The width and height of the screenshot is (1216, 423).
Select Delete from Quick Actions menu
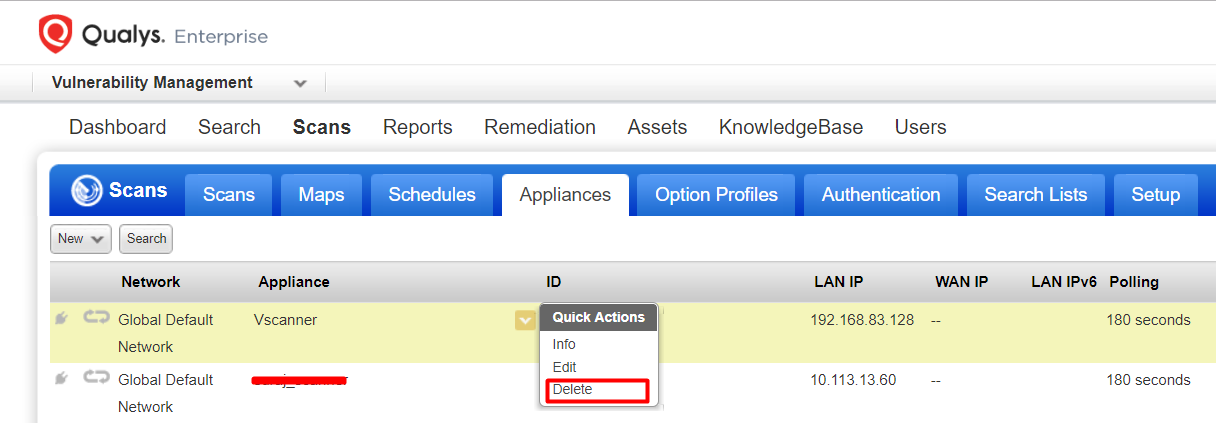[573, 390]
